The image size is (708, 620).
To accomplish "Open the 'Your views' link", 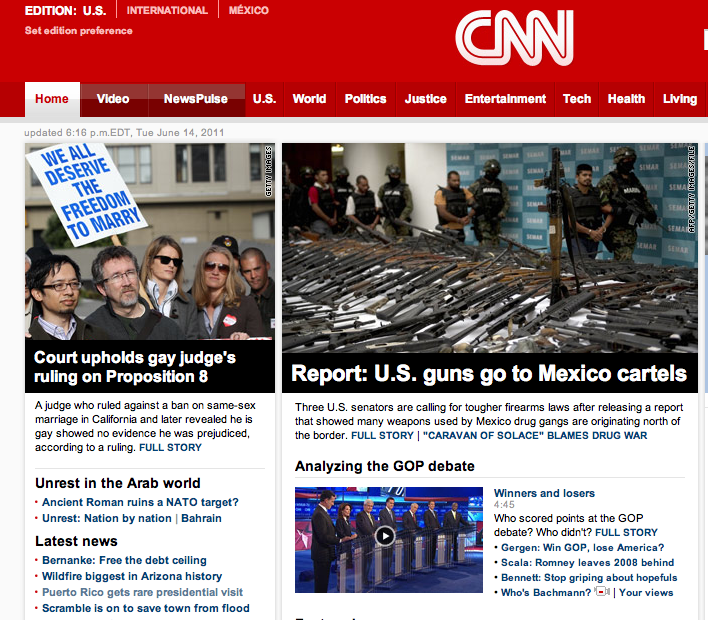I will click(646, 593).
